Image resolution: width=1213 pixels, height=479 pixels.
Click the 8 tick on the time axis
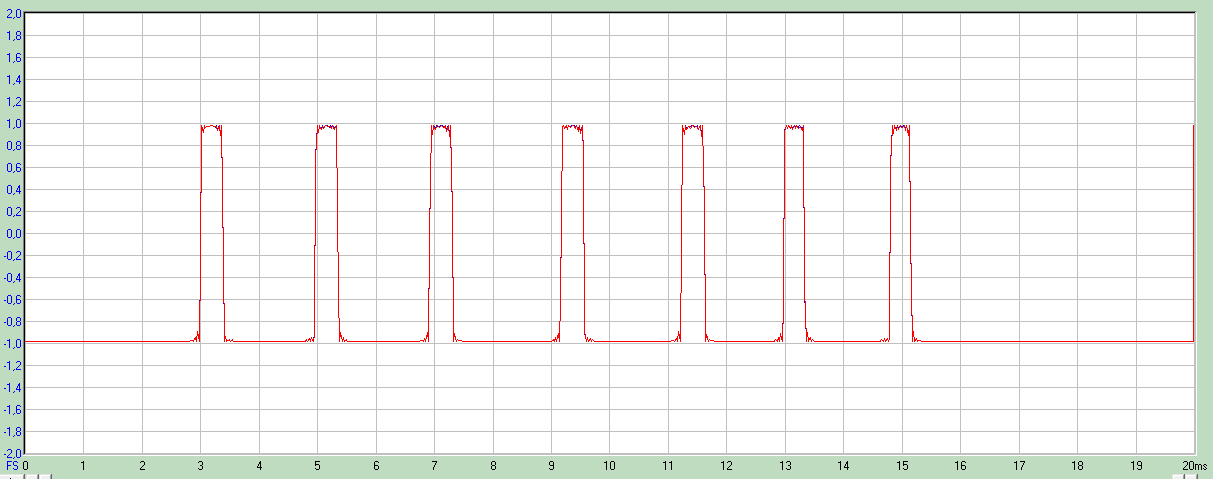tap(493, 466)
